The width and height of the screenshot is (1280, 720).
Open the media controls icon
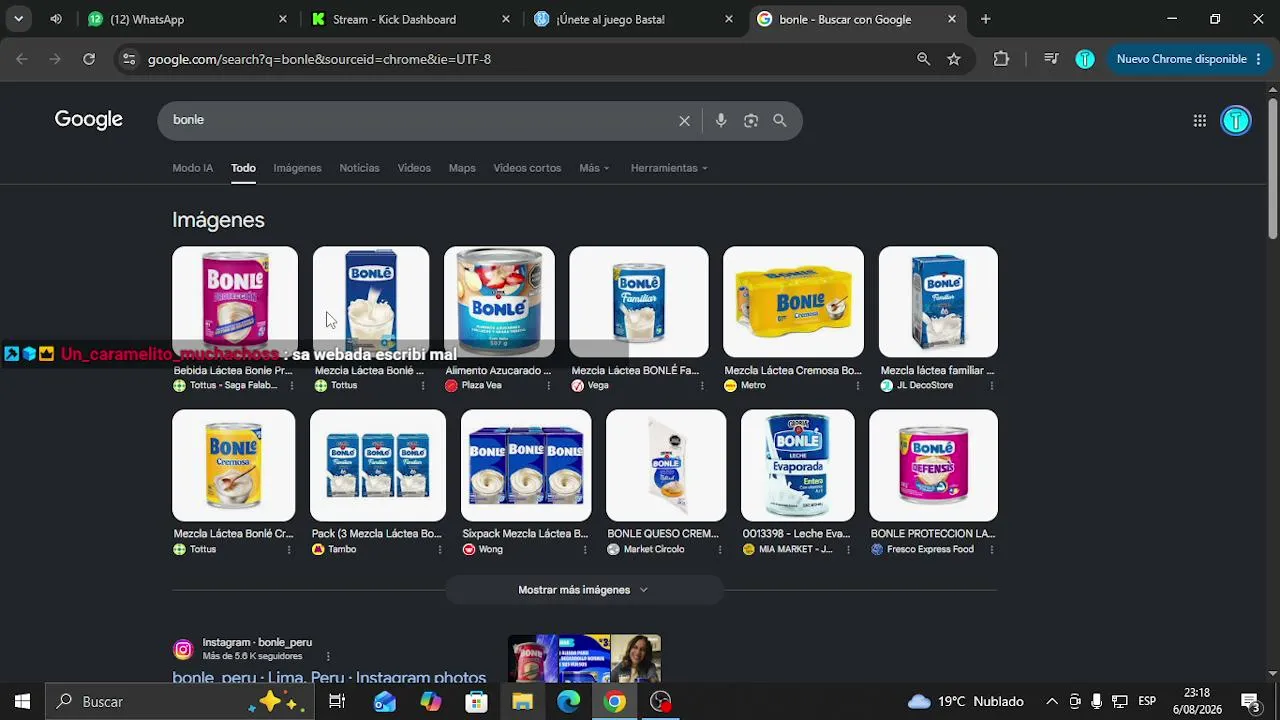tap(1051, 59)
